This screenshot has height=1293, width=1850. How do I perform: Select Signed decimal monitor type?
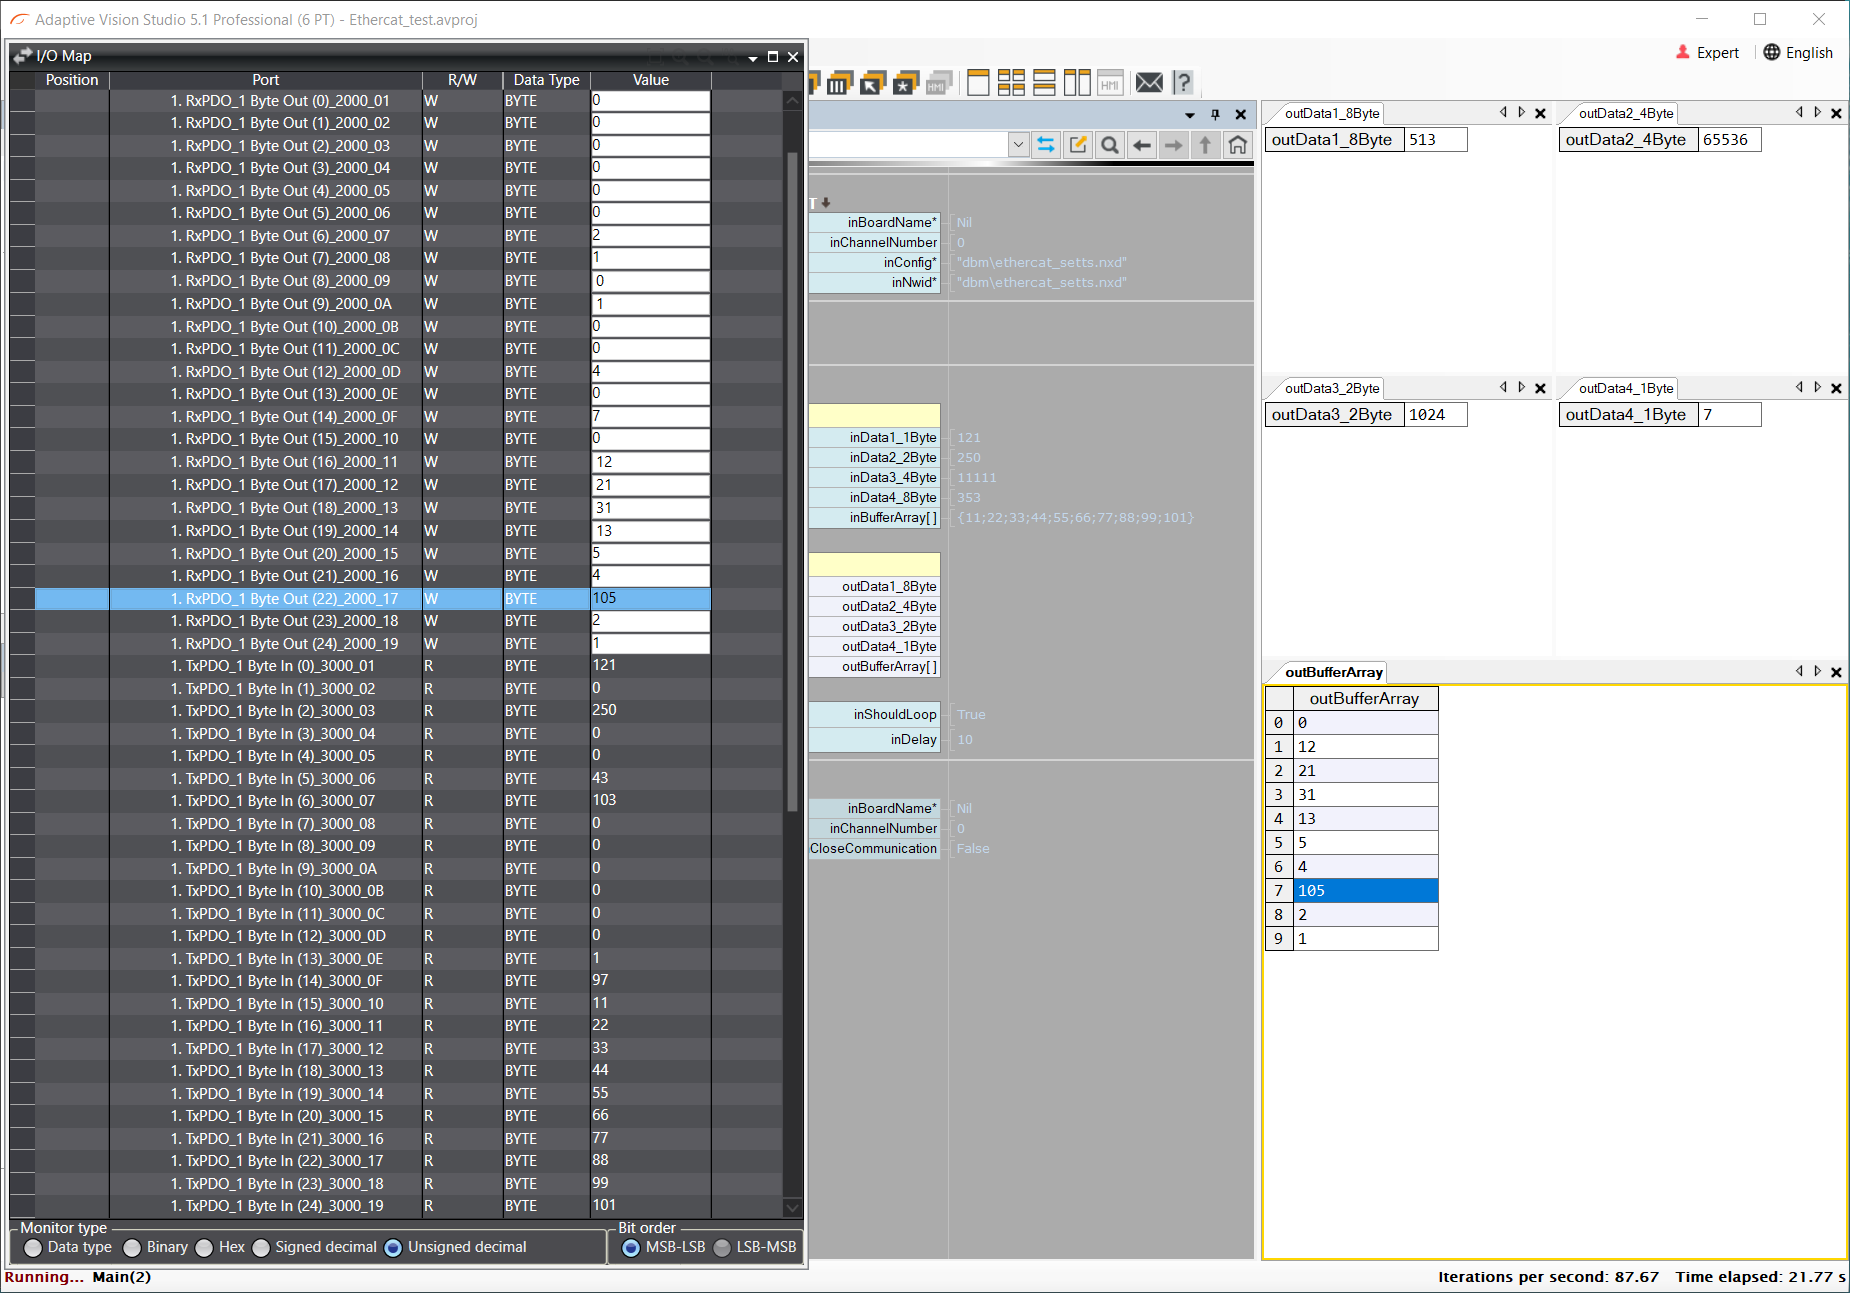[262, 1247]
